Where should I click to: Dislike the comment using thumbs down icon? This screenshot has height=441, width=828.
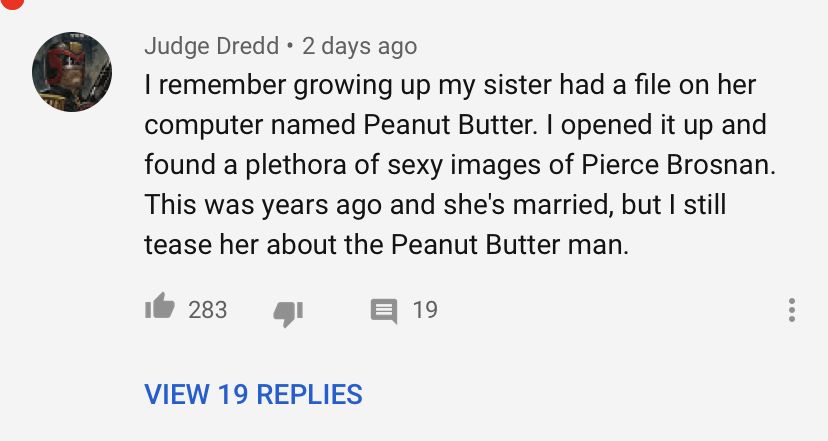tap(288, 312)
